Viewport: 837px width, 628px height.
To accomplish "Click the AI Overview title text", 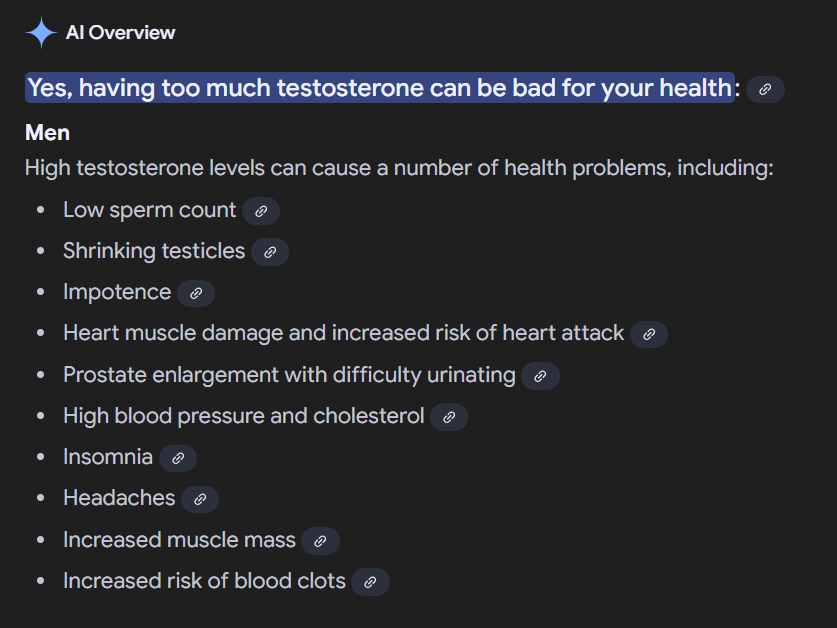I will pyautogui.click(x=121, y=33).
